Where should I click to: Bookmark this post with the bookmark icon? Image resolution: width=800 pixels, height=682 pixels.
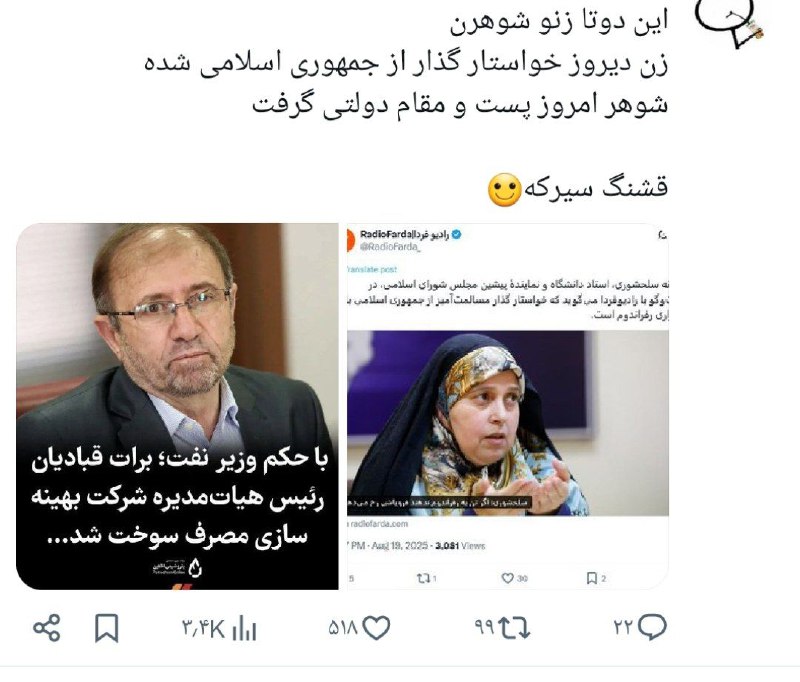click(107, 627)
